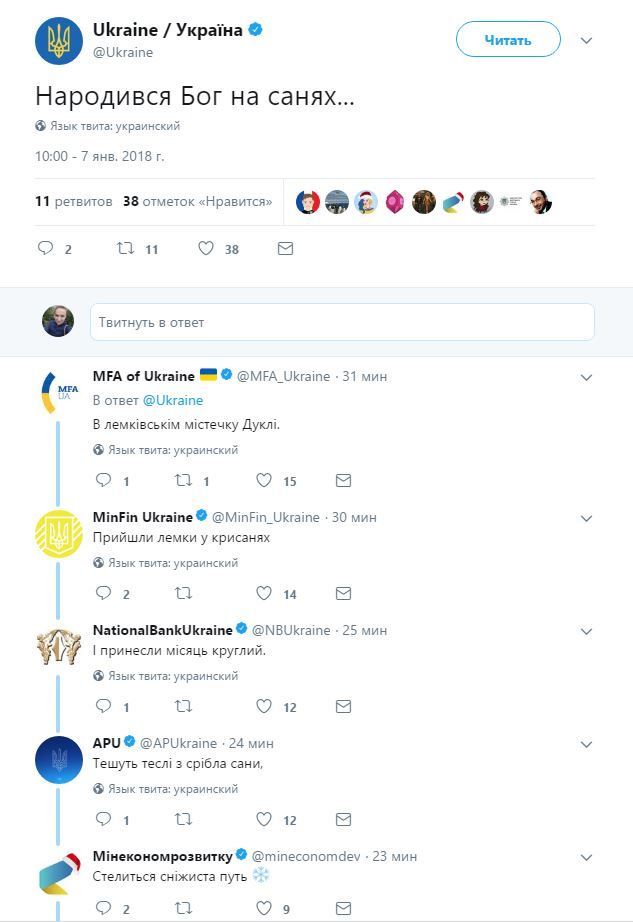
Task: Open MinFin Ukraine profile avatar
Action: tap(58, 534)
